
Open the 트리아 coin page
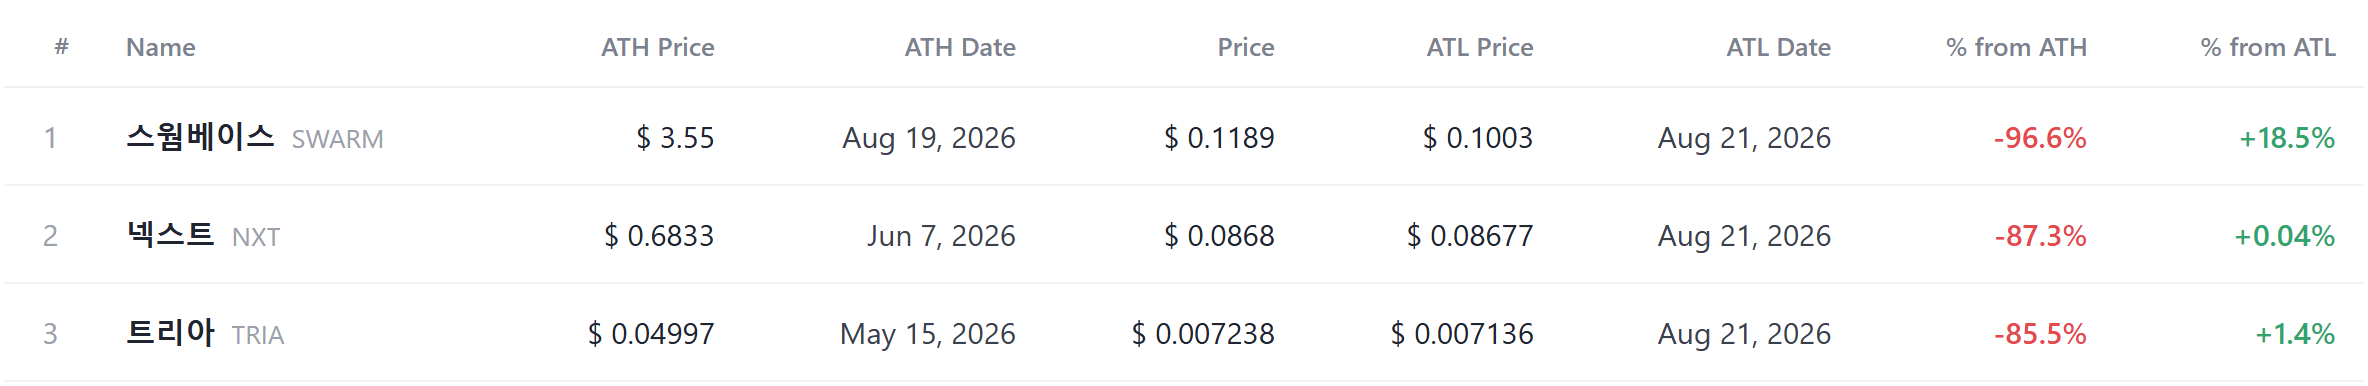170,333
